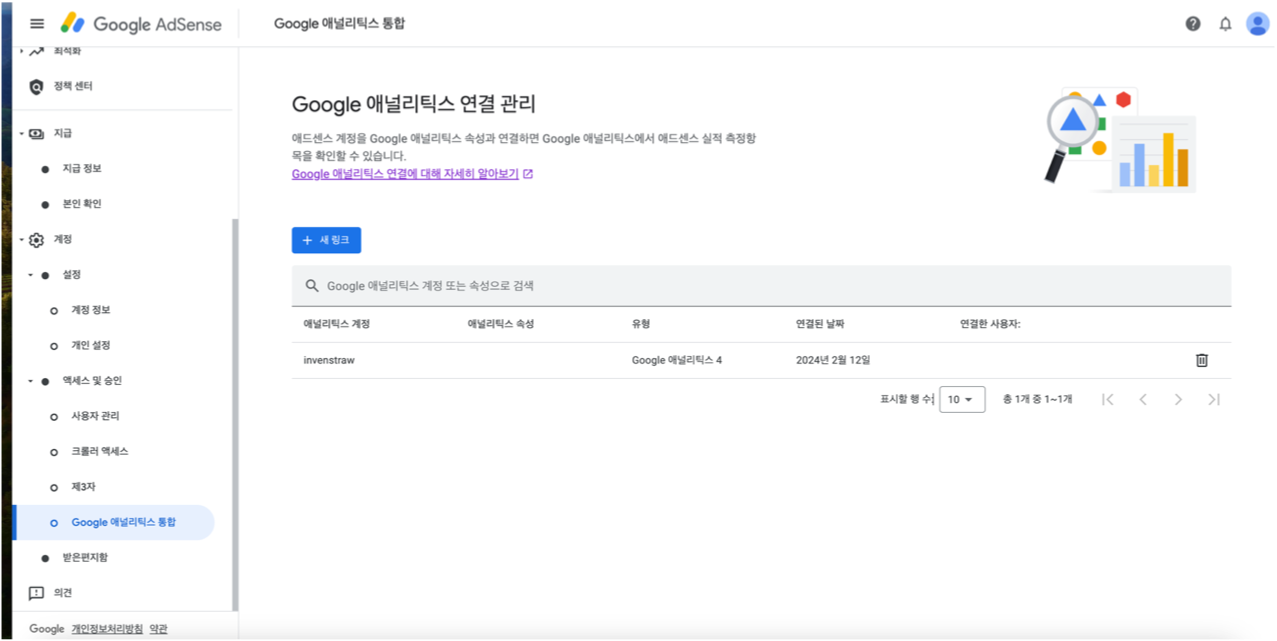The width and height of the screenshot is (1277, 641).
Task: Click the search magnifier icon
Action: [x=312, y=286]
